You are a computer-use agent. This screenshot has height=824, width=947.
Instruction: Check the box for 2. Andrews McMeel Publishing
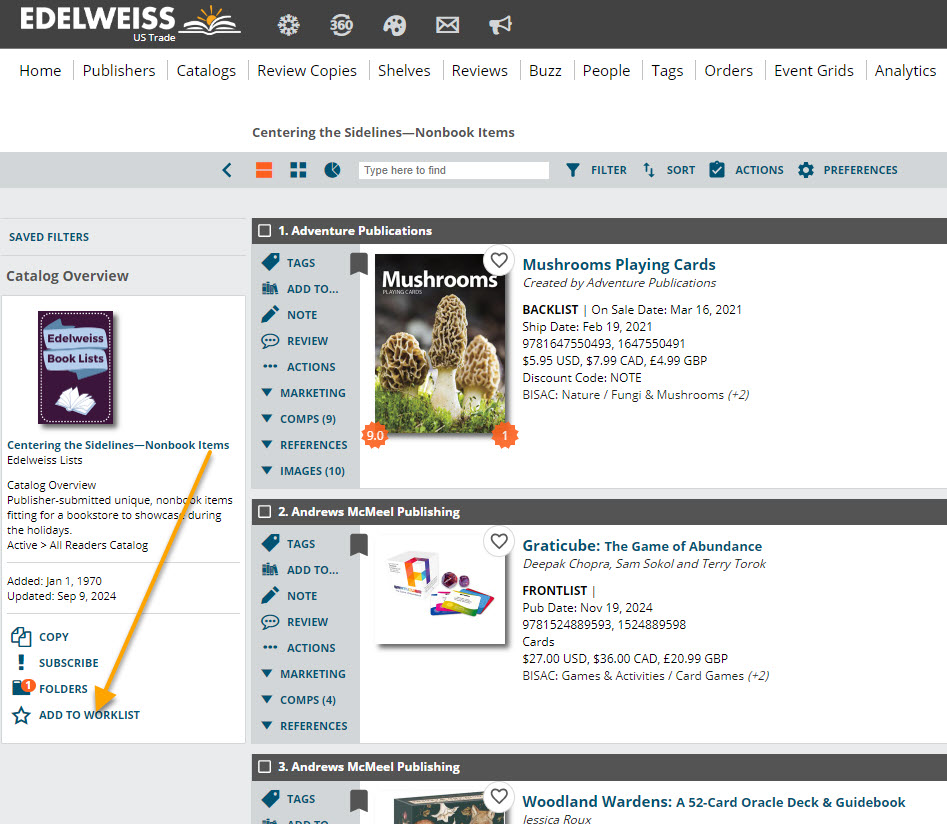point(265,512)
